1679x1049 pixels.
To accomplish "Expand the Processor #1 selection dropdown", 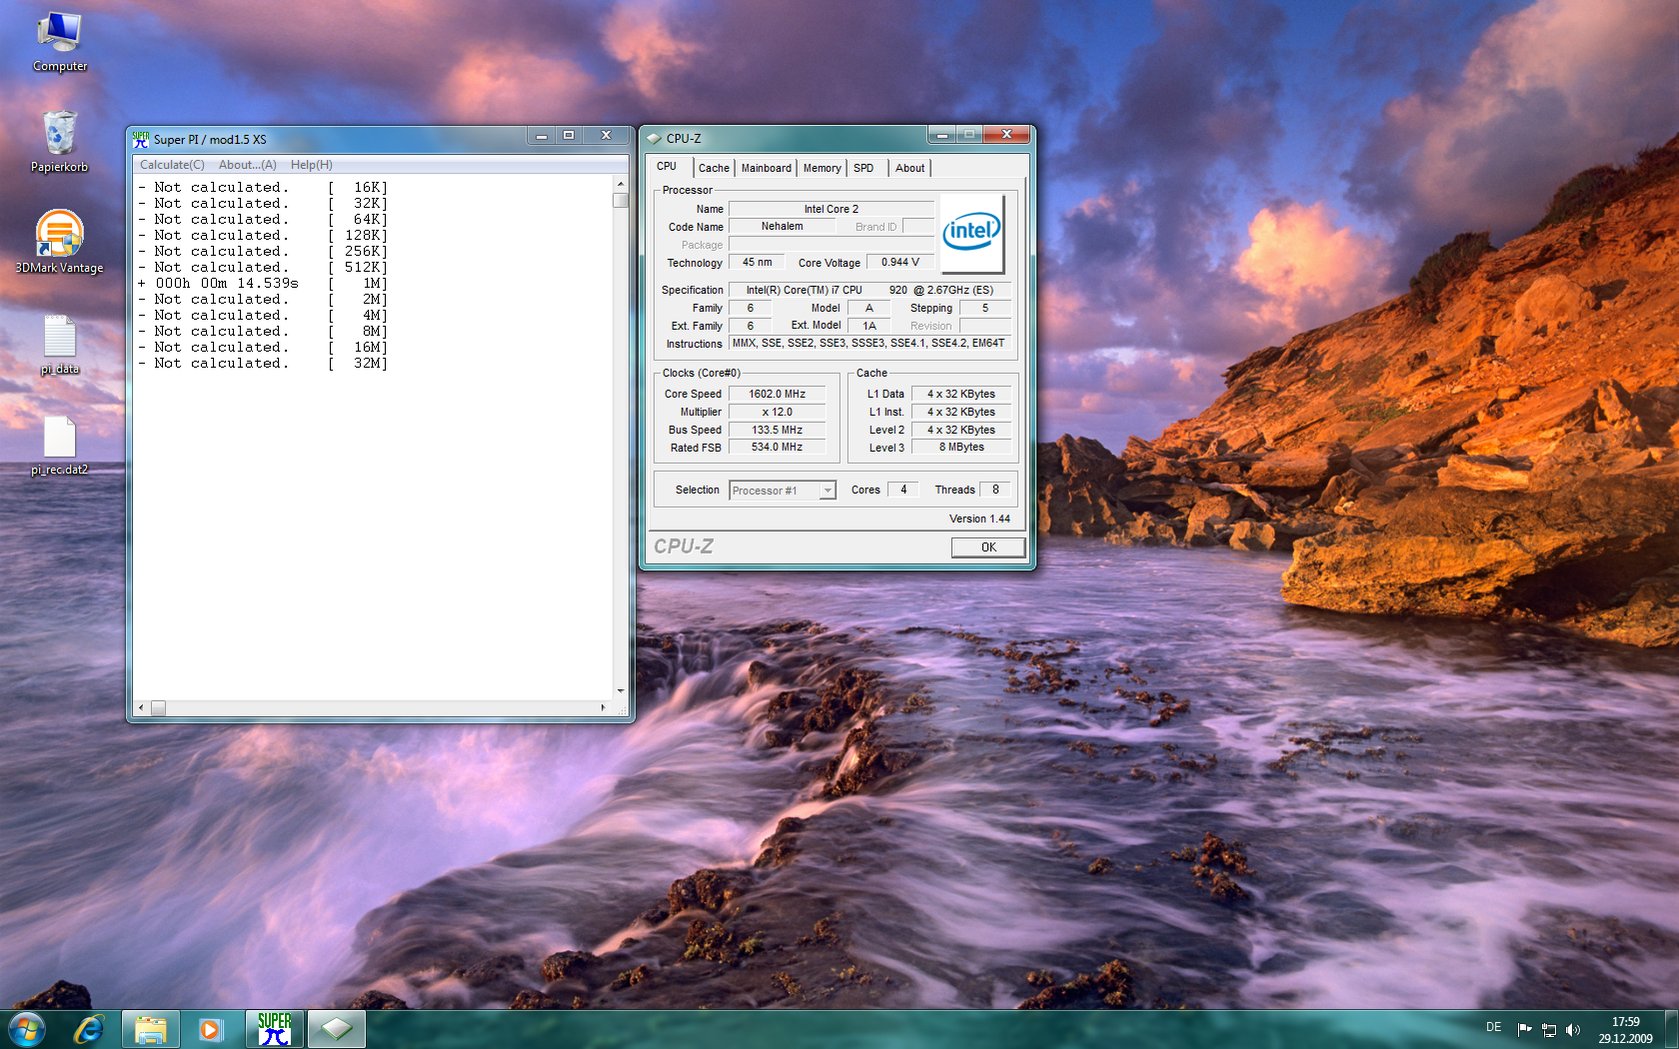I will (827, 490).
